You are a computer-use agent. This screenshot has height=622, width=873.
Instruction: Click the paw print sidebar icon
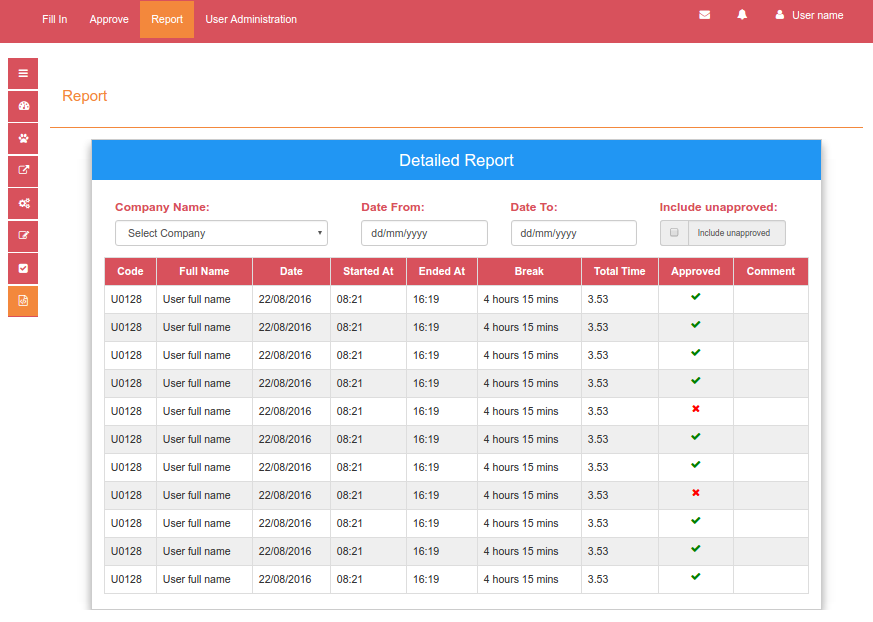point(23,138)
